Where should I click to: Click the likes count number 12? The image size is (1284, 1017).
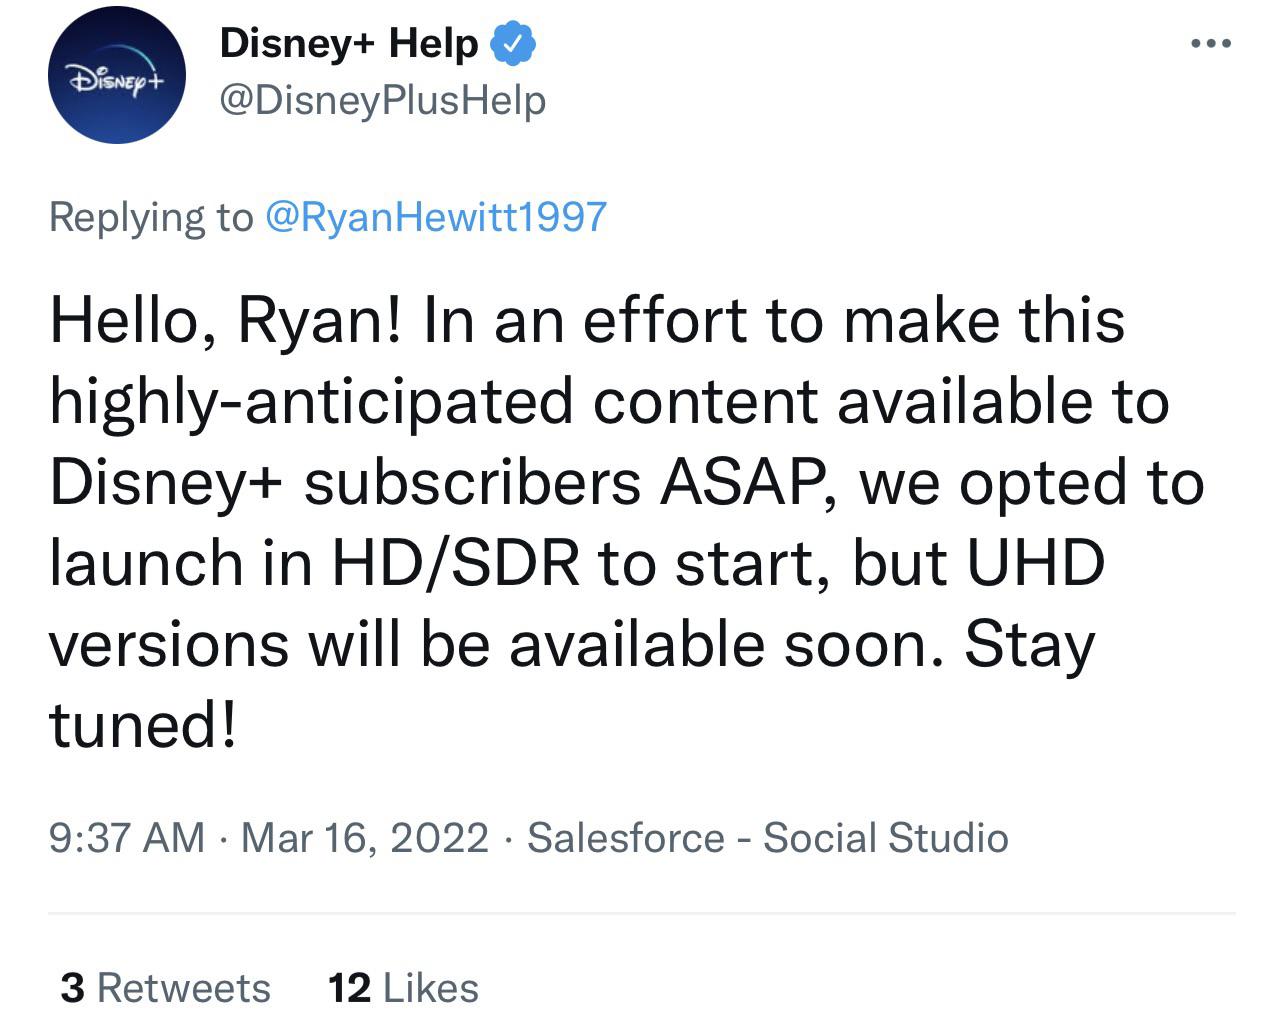(350, 988)
